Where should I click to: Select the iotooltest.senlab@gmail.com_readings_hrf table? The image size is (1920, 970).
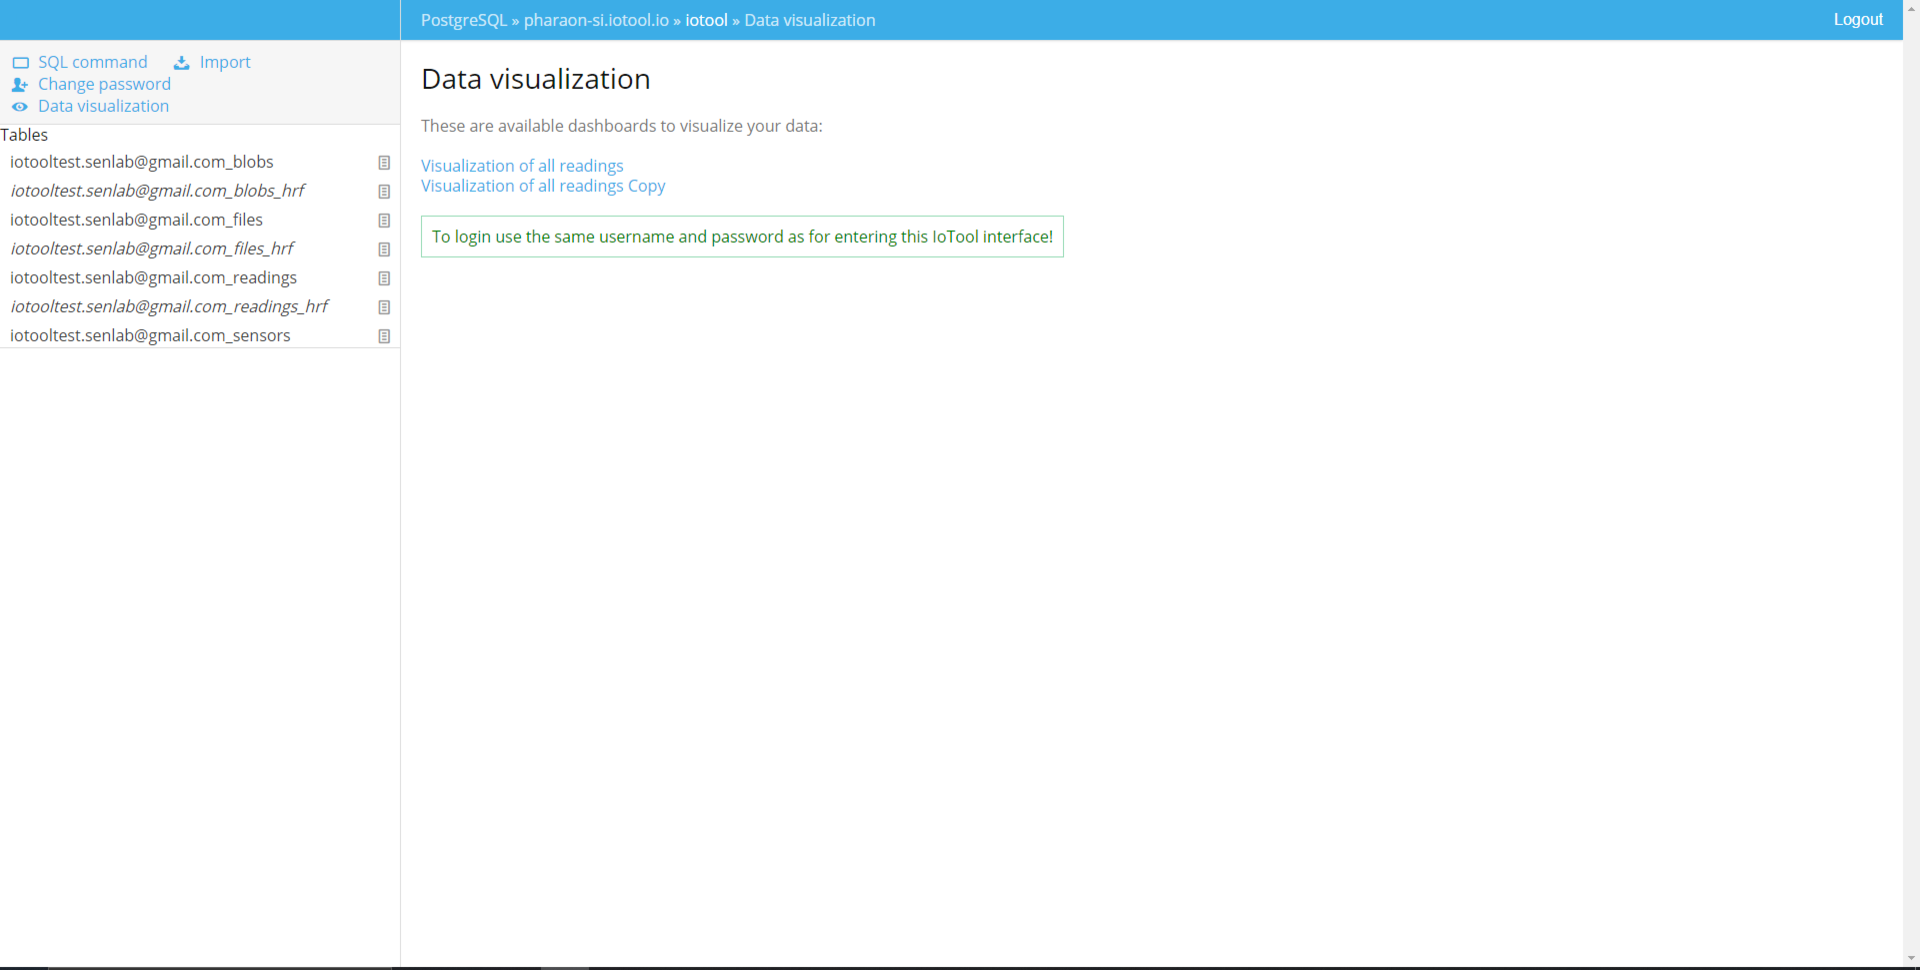click(x=169, y=307)
